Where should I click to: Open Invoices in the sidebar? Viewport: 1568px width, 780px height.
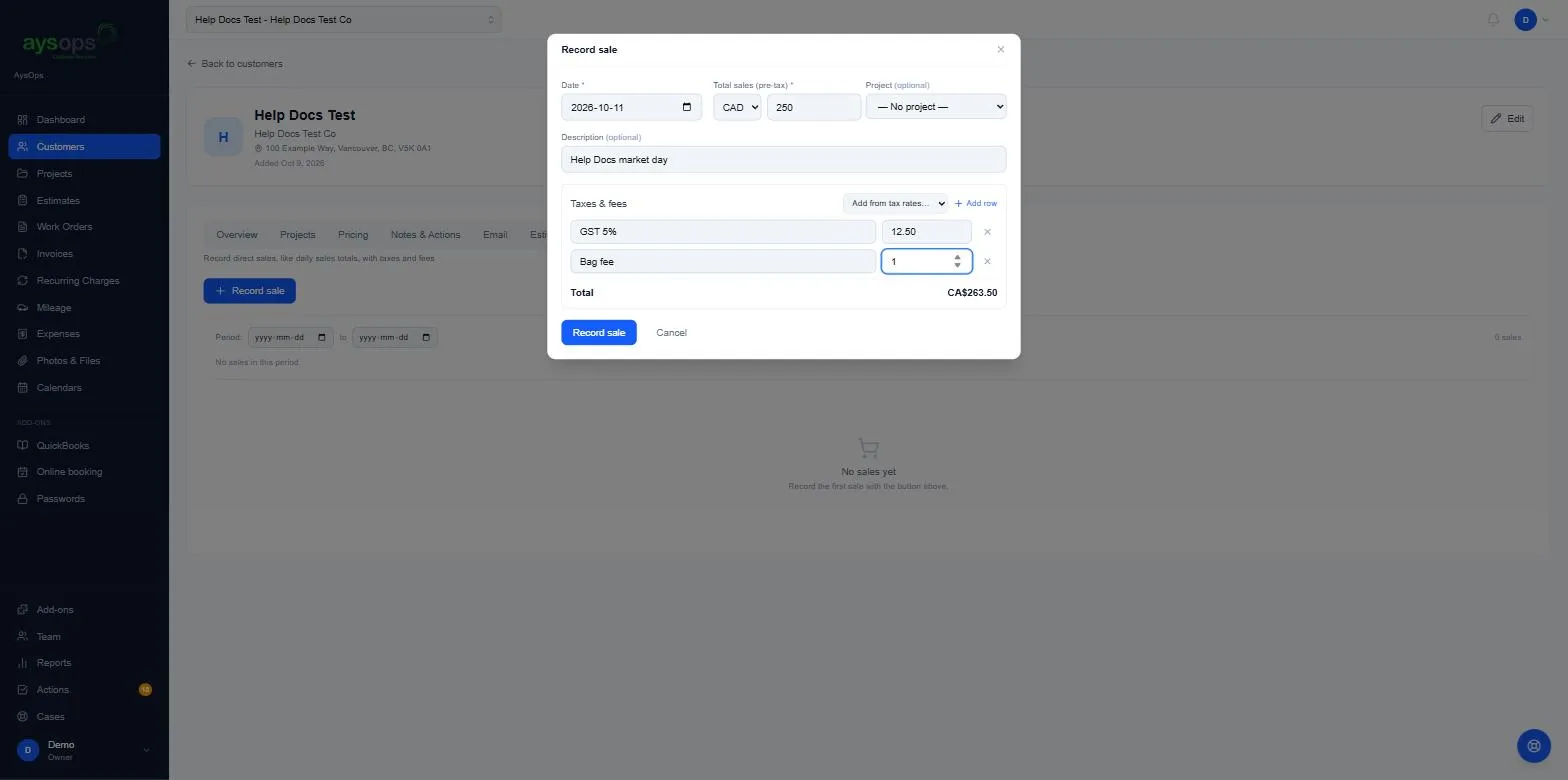point(84,254)
